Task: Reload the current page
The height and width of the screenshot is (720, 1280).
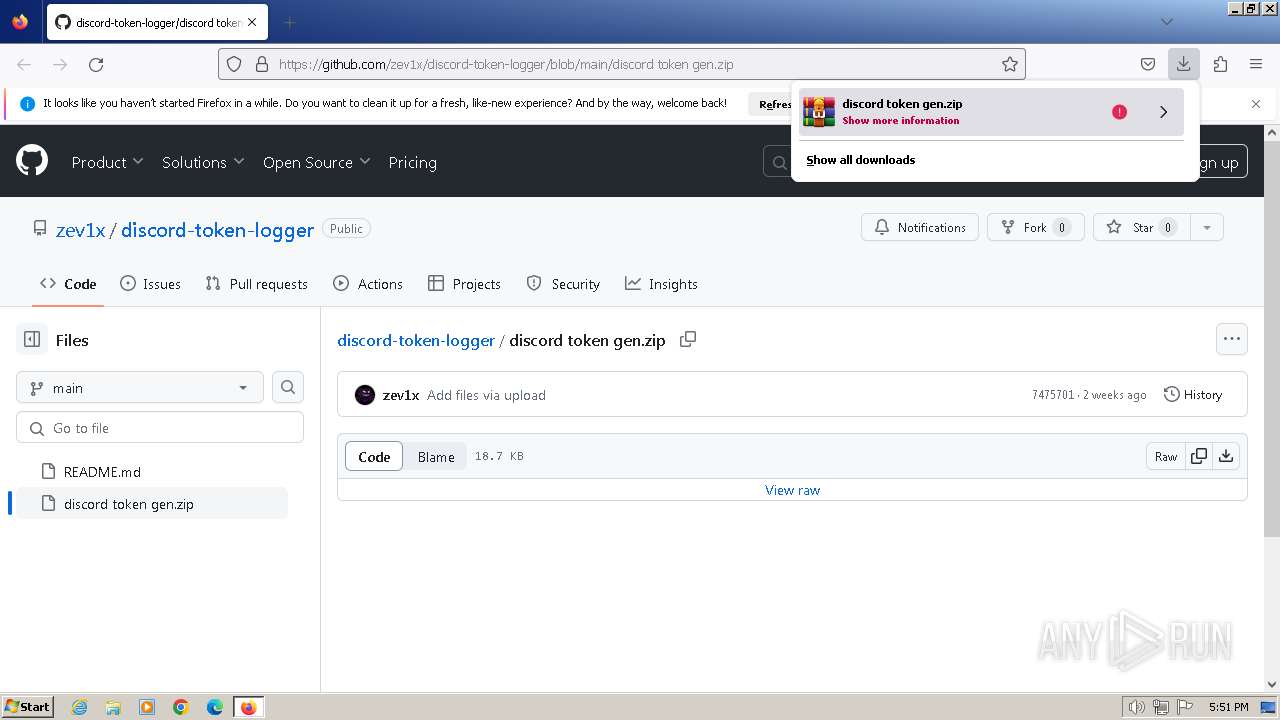Action: (96, 64)
